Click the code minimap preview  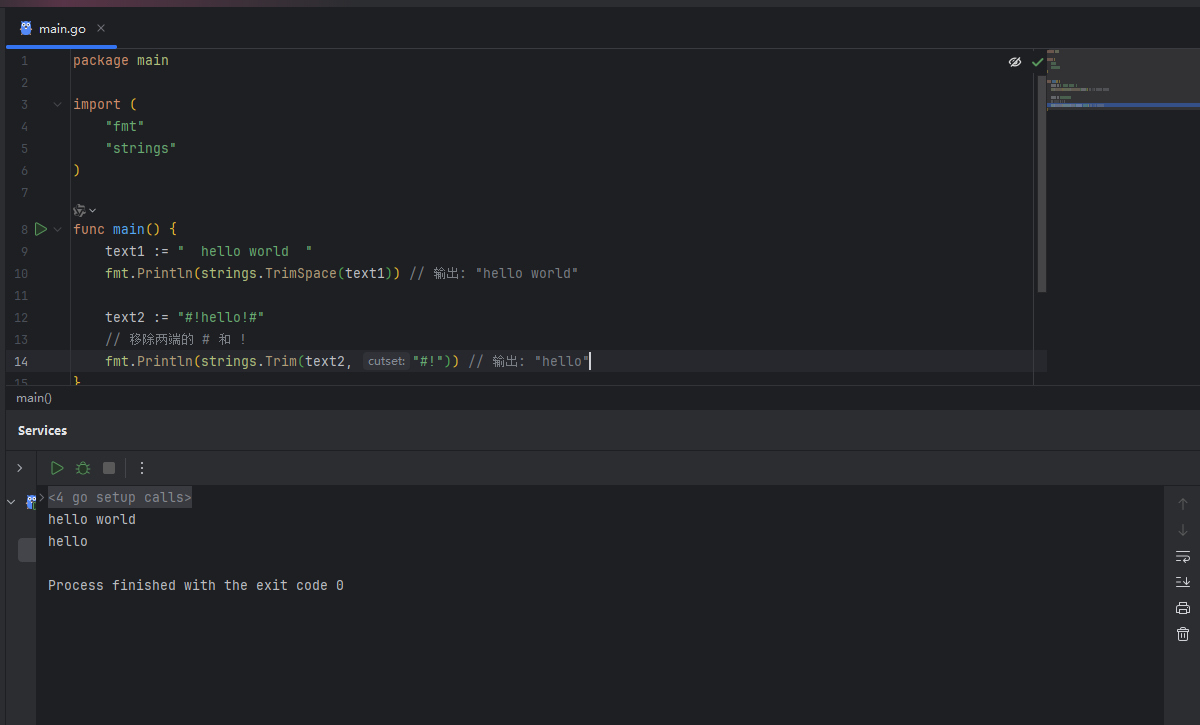(x=1123, y=80)
